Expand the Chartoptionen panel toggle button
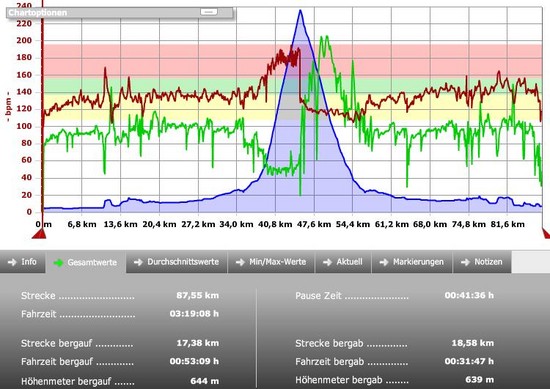The height and width of the screenshot is (389, 550). click(208, 12)
